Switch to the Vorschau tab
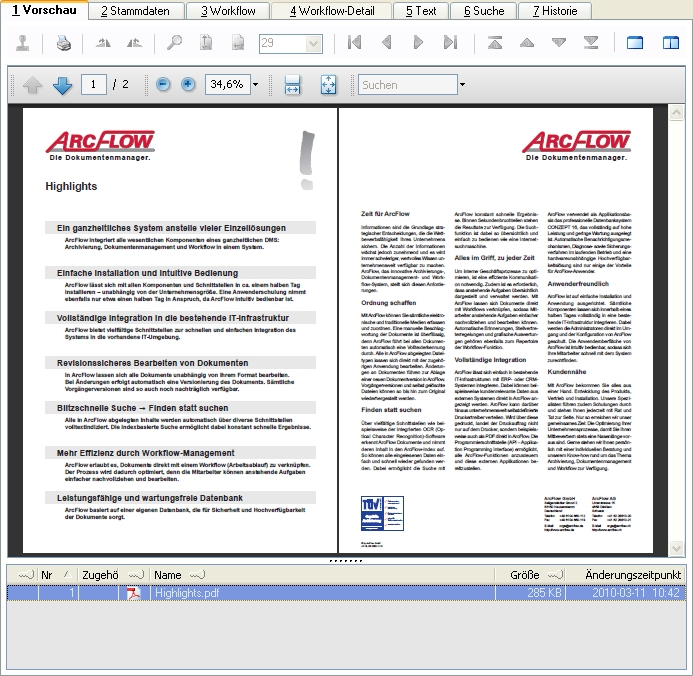 point(44,10)
